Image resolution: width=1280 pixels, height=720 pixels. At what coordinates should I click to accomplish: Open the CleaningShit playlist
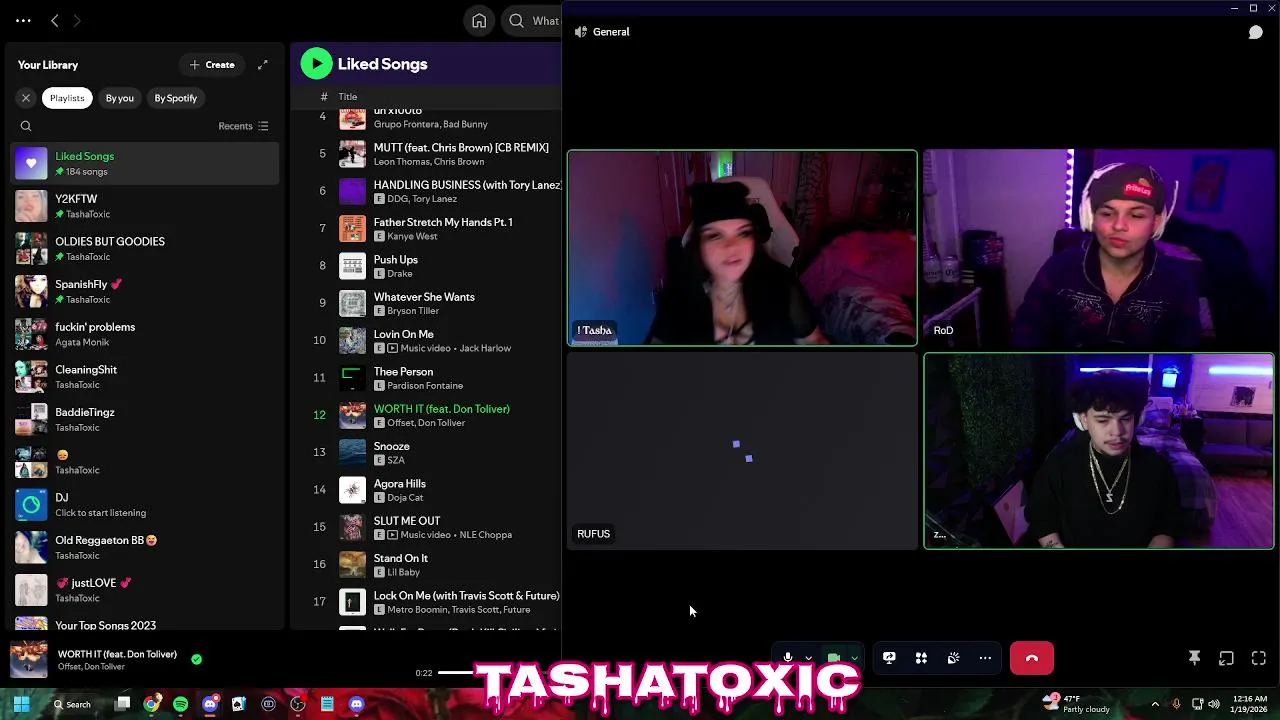pyautogui.click(x=146, y=377)
